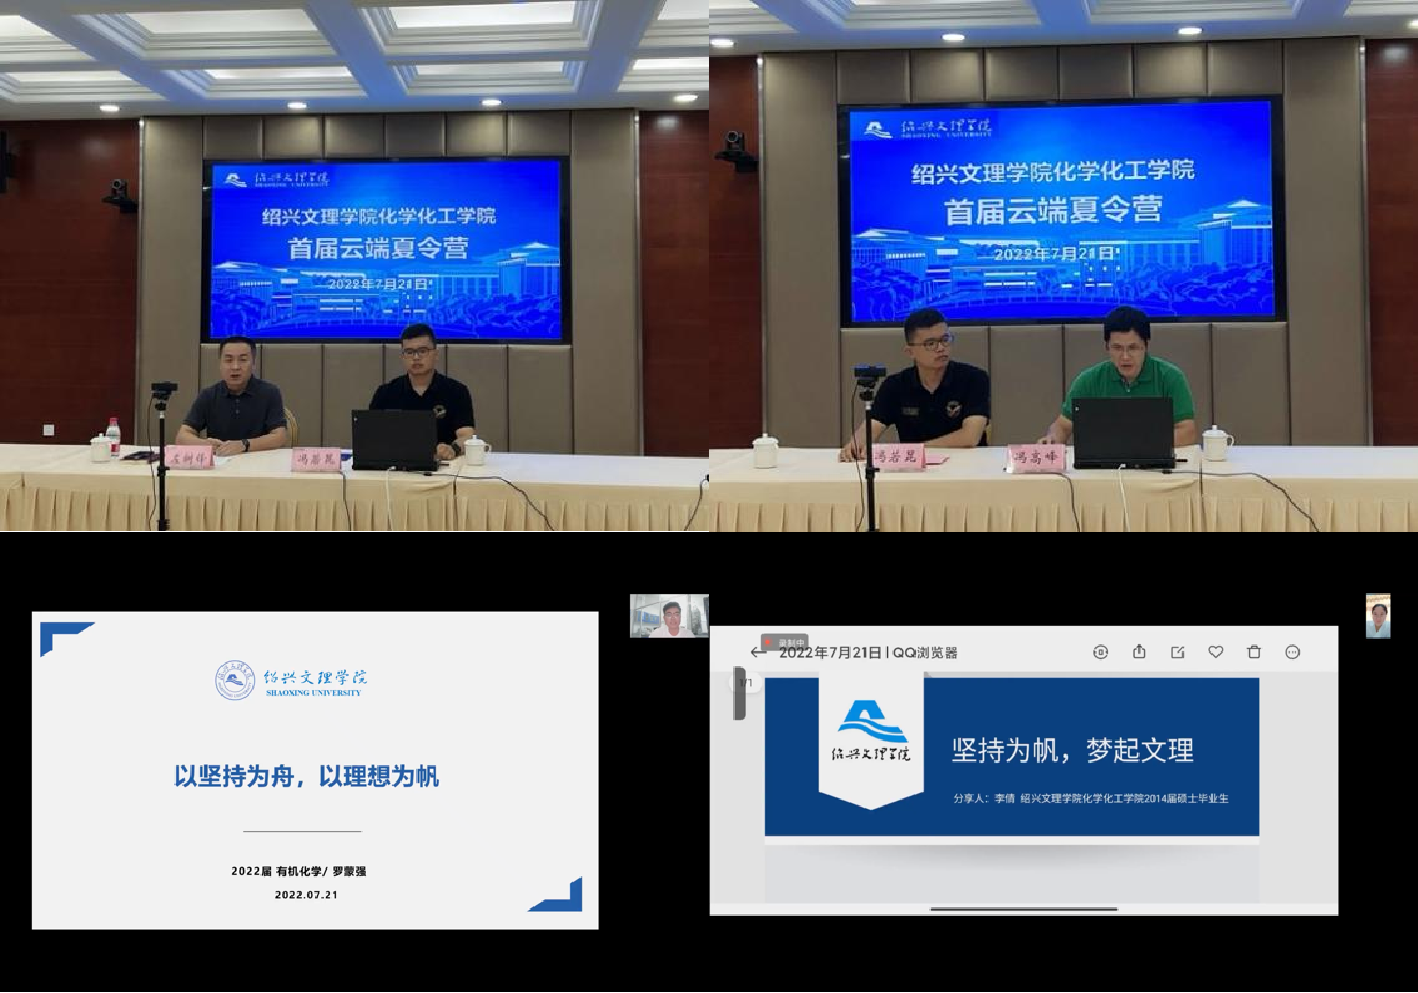
Task: Favorite the image with the heart icon
Action: coord(1216,652)
